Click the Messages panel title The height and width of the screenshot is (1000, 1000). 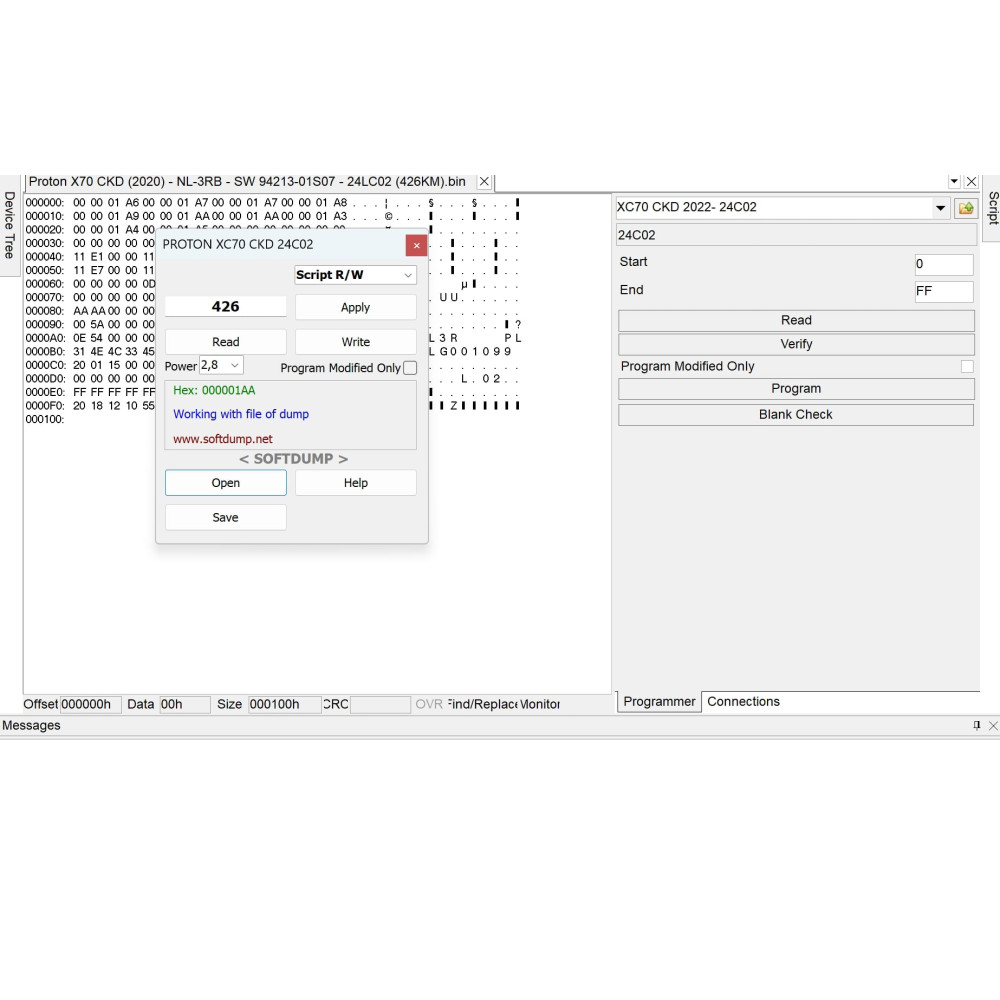click(x=31, y=726)
